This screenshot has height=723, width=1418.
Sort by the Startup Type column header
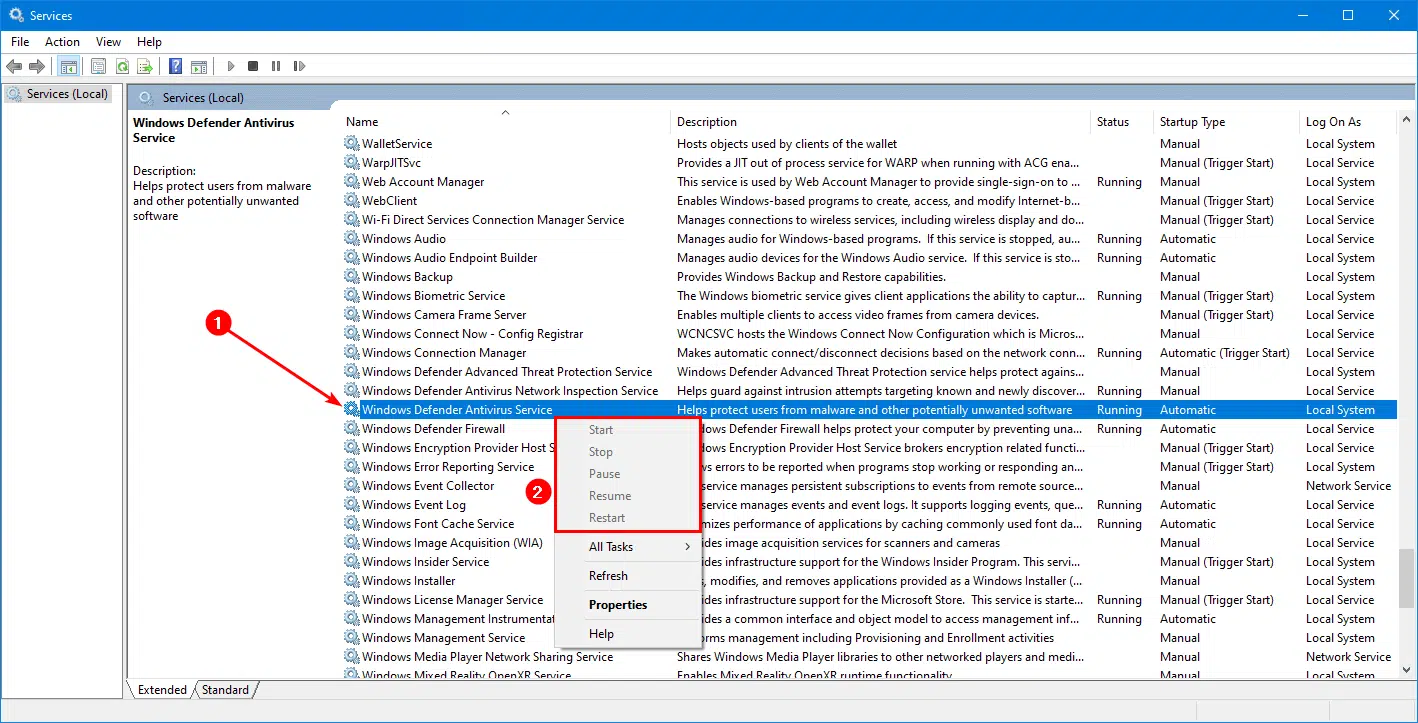(1226, 122)
